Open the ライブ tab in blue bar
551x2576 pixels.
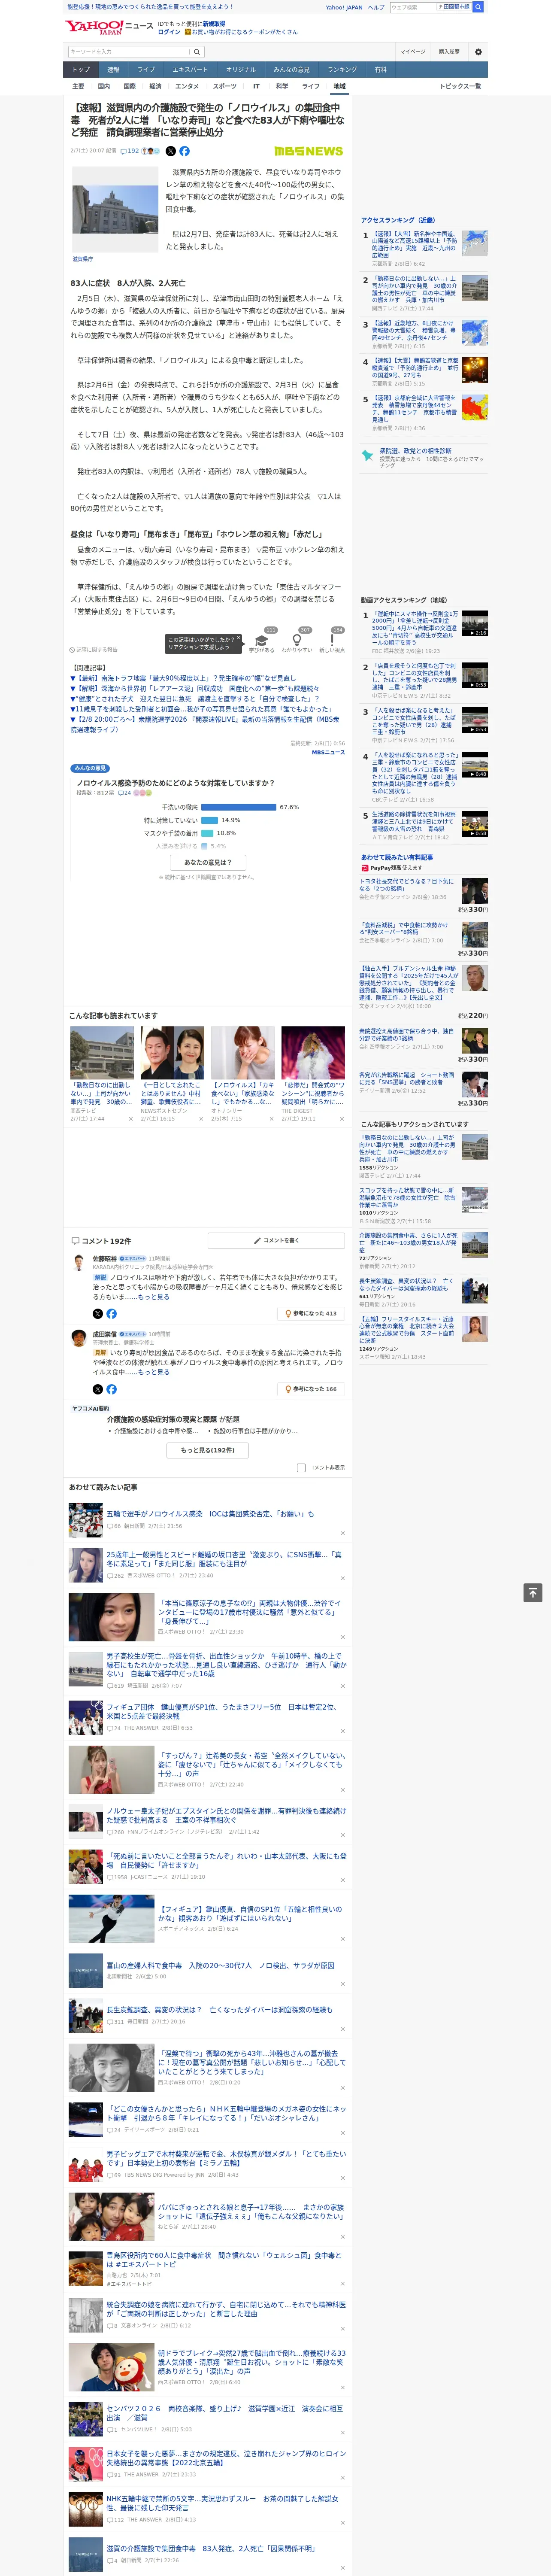[146, 70]
